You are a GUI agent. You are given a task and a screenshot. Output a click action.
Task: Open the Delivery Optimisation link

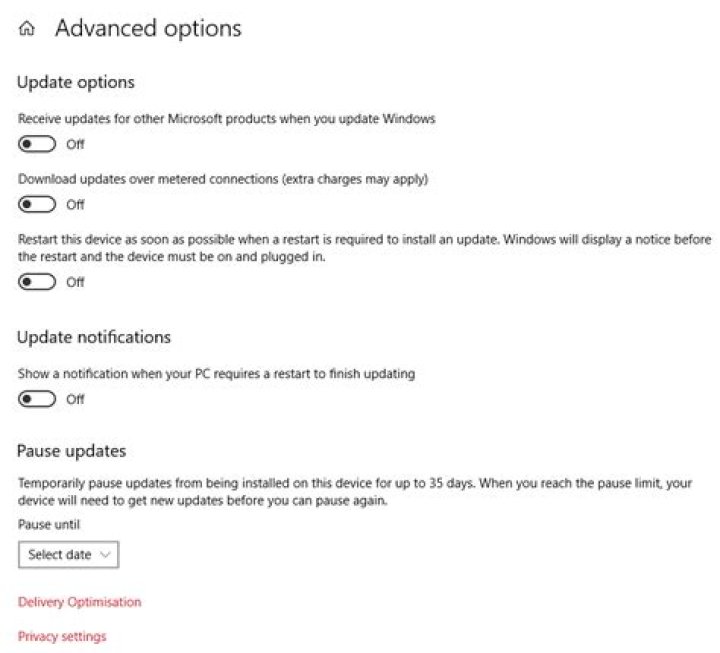click(80, 602)
